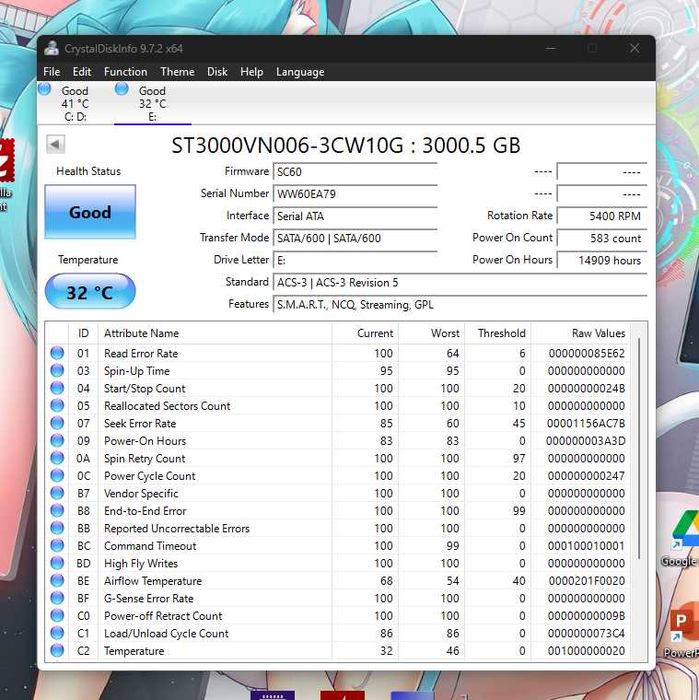The height and width of the screenshot is (700, 699).
Task: Click the 32 °C temperature button
Action: [x=90, y=292]
